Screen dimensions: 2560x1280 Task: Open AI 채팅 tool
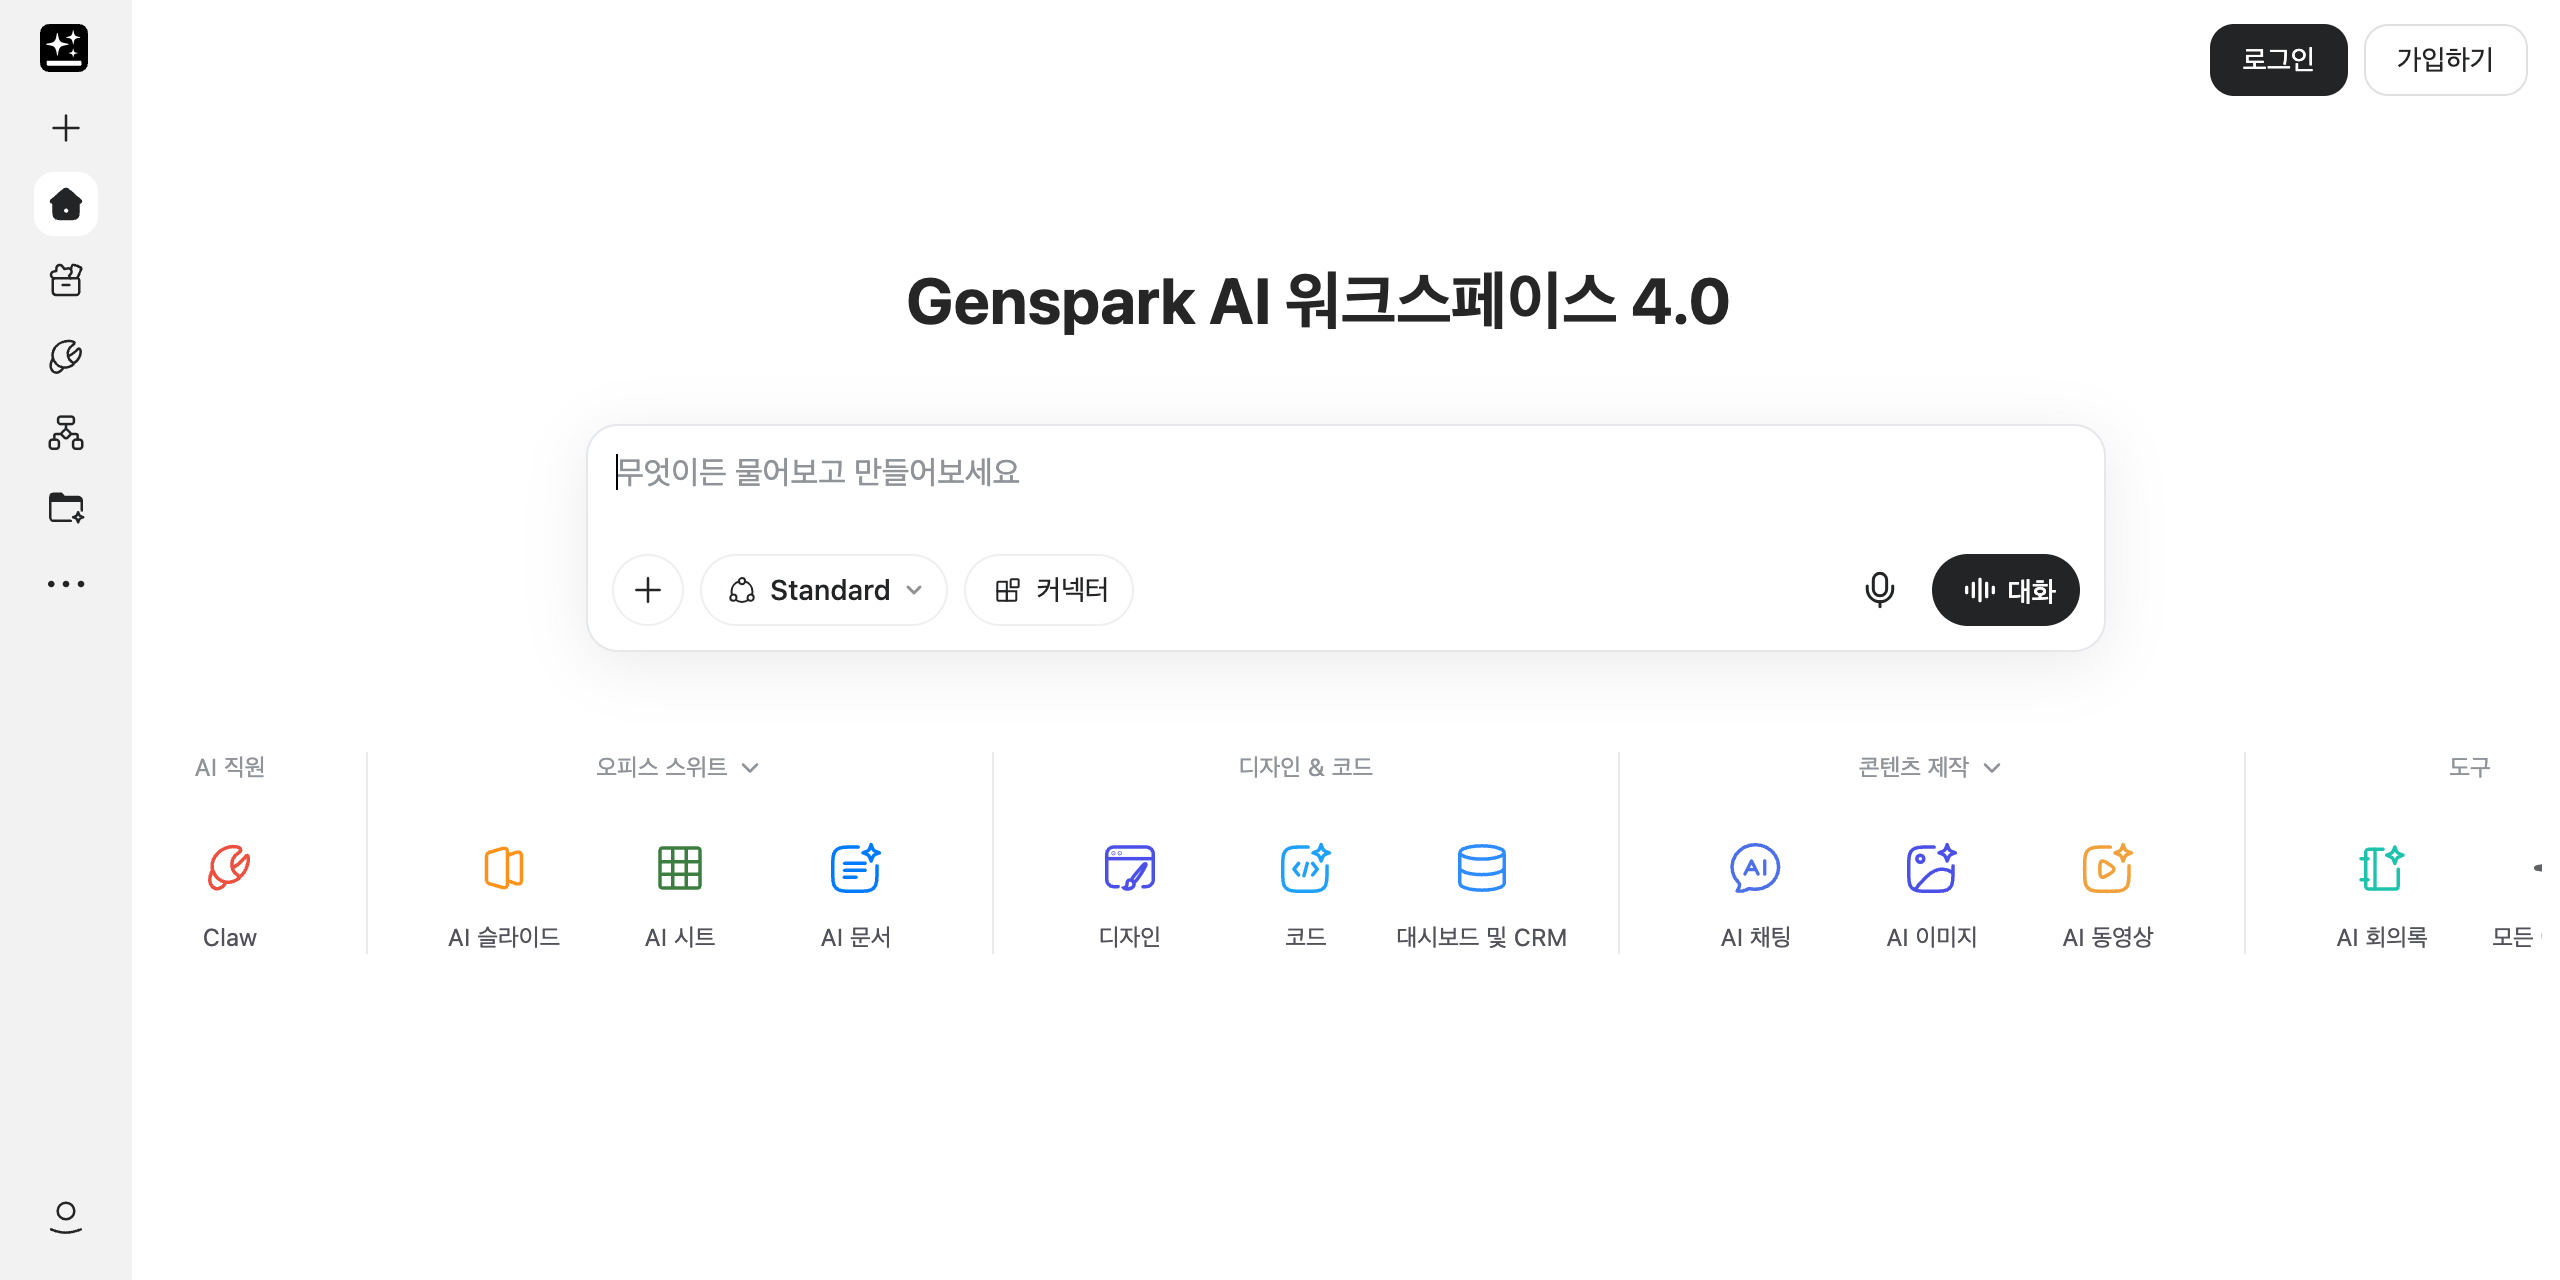point(1756,895)
